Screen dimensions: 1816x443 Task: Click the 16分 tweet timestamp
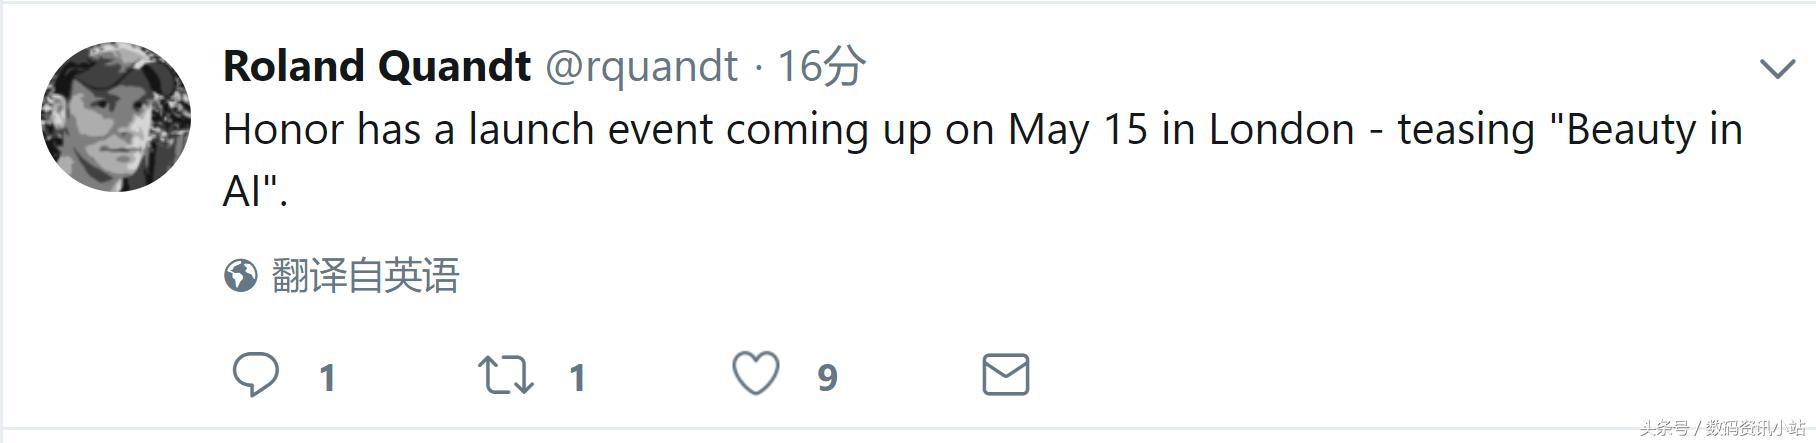pyautogui.click(x=821, y=66)
